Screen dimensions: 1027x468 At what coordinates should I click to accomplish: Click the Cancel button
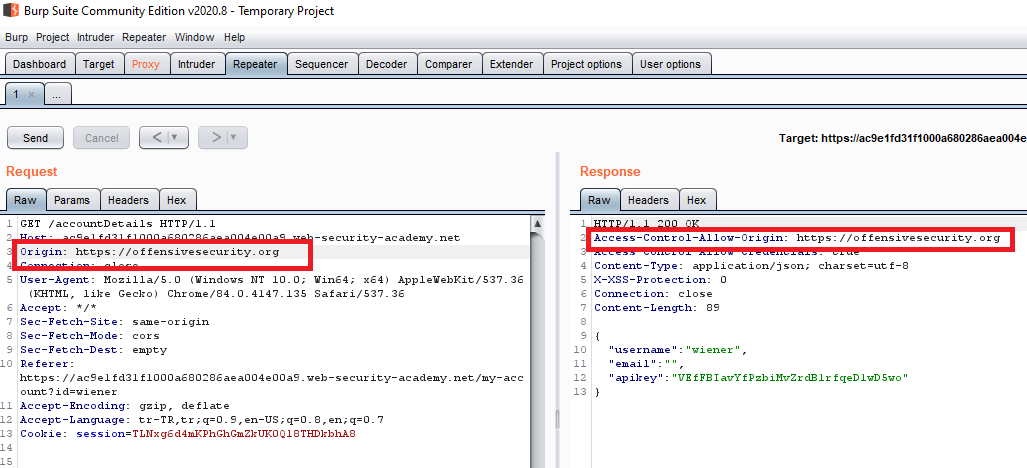click(102, 137)
